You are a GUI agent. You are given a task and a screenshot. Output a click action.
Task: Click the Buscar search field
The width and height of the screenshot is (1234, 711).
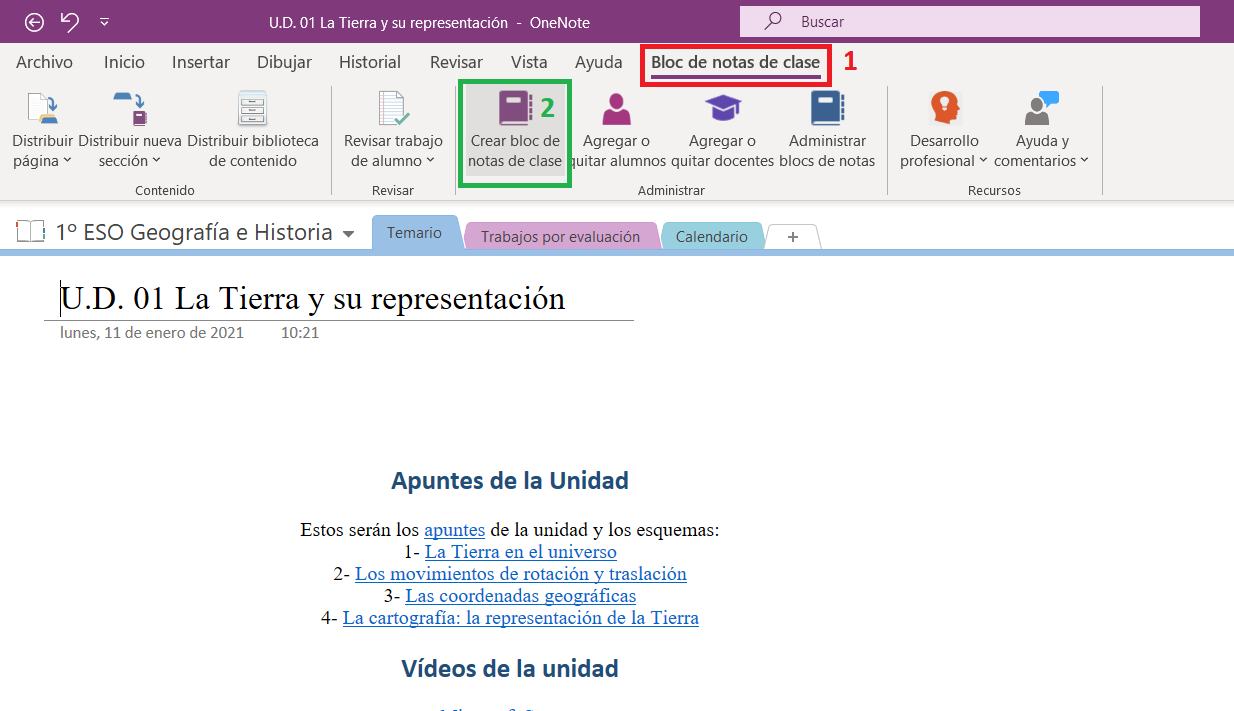pyautogui.click(x=969, y=21)
